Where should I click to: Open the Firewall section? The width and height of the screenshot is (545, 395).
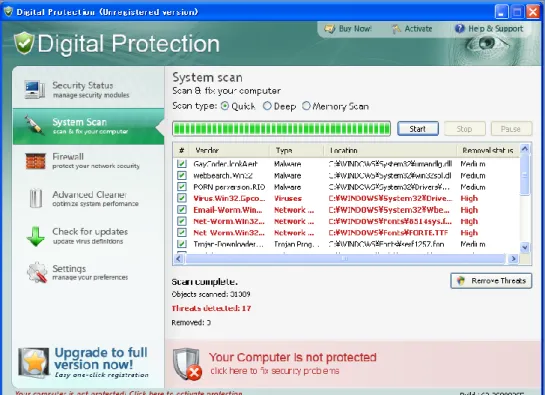(x=88, y=161)
